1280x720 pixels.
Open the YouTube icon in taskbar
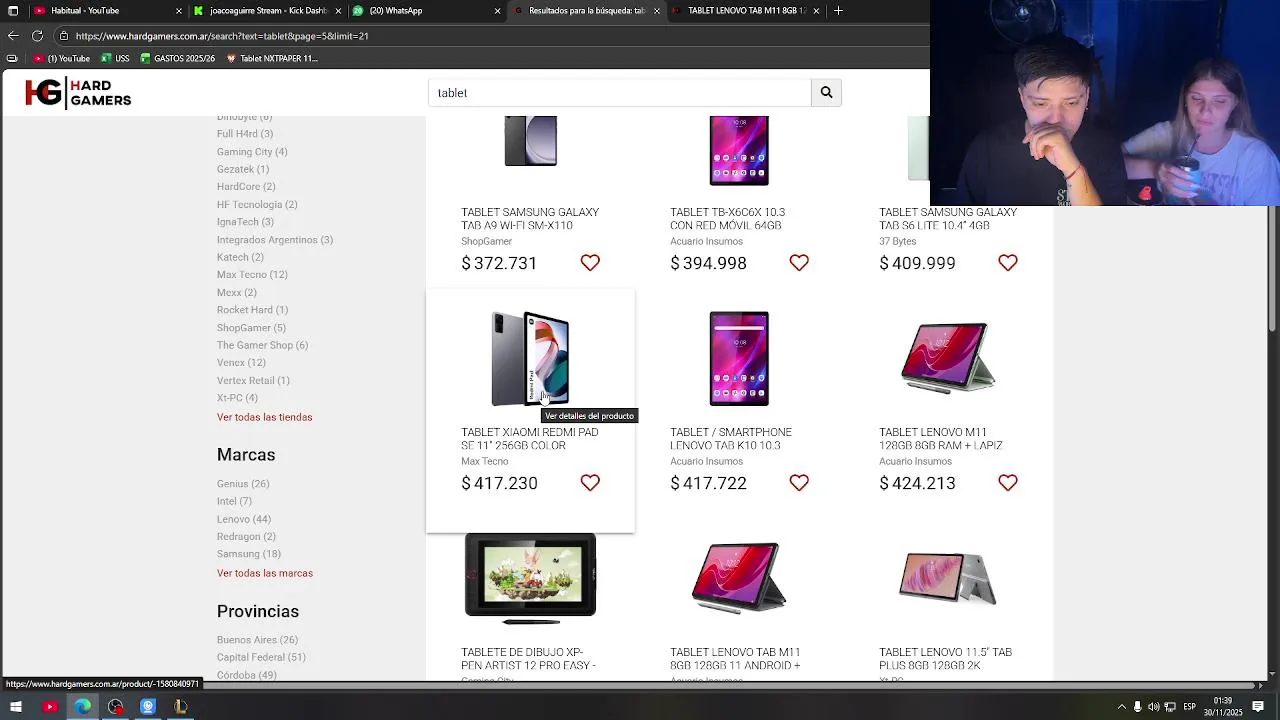click(50, 707)
